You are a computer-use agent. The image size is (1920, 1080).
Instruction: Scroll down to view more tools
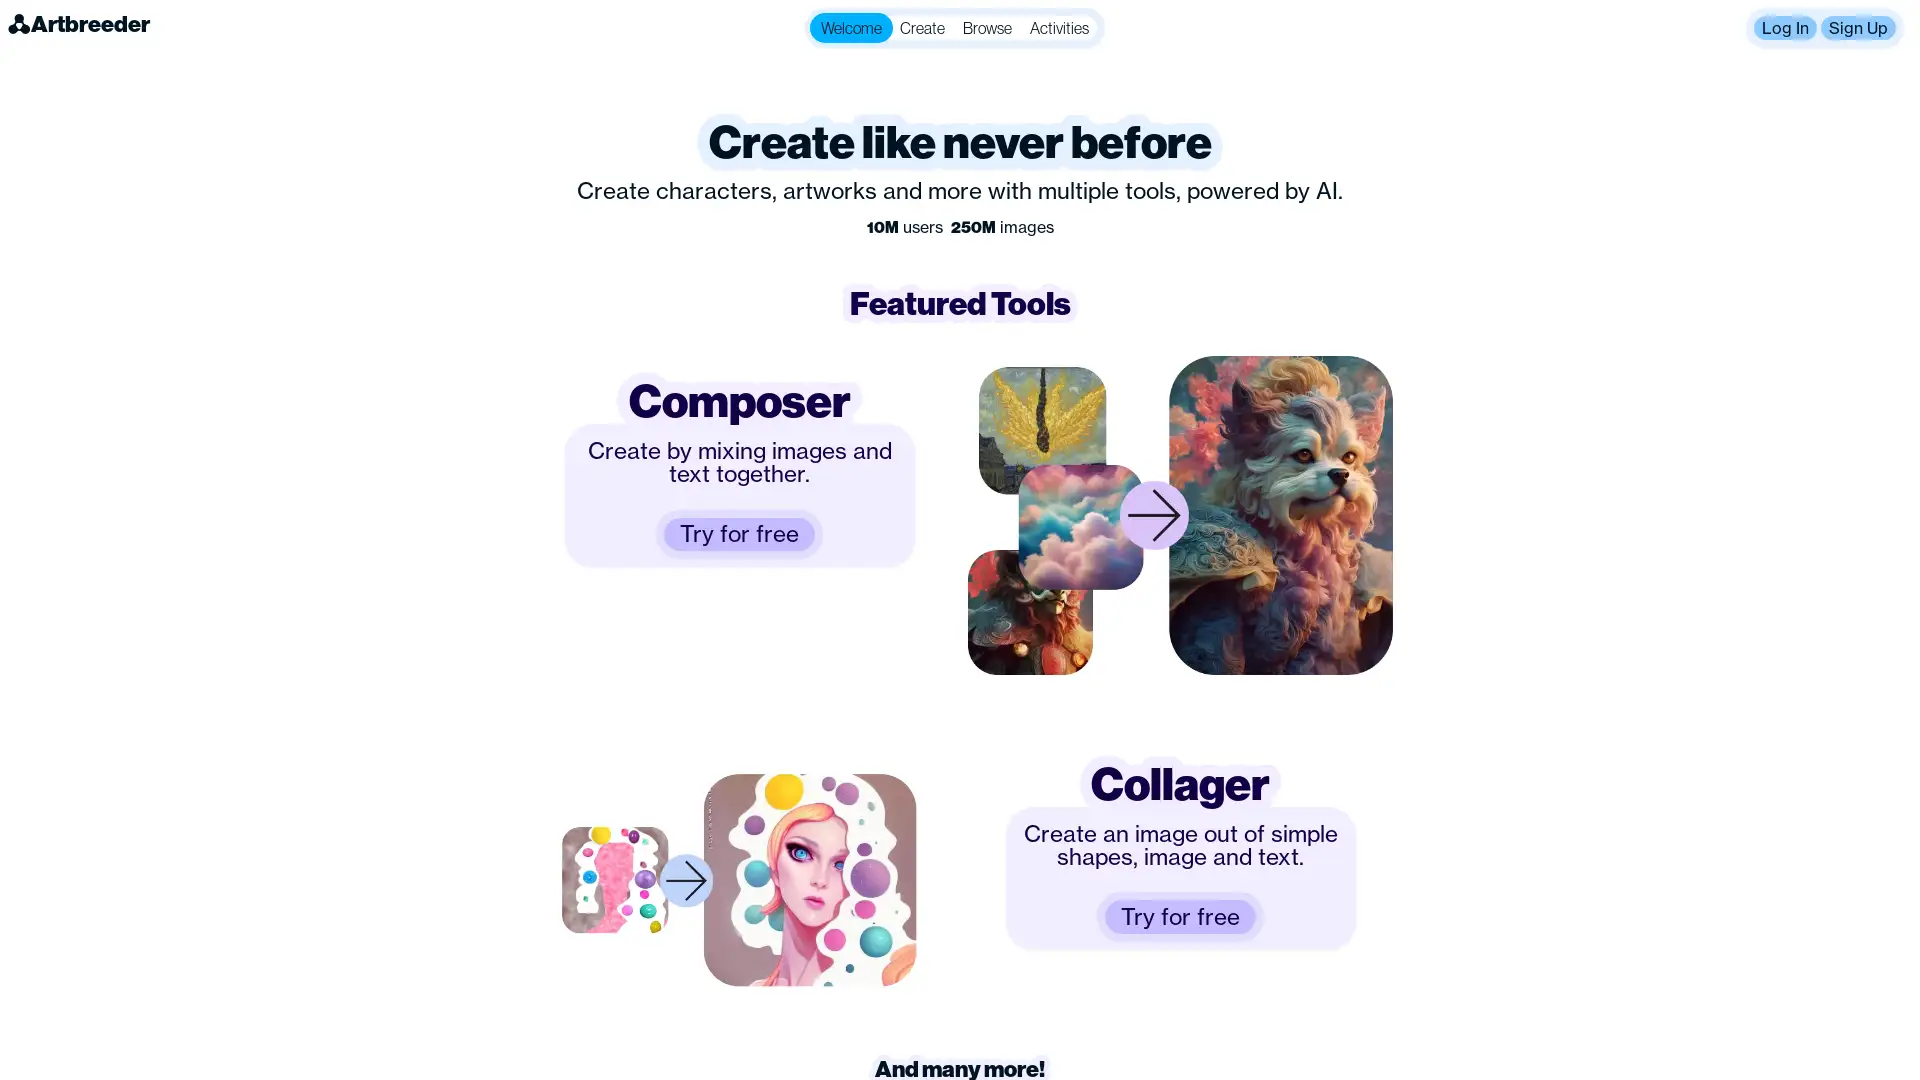click(x=959, y=1068)
